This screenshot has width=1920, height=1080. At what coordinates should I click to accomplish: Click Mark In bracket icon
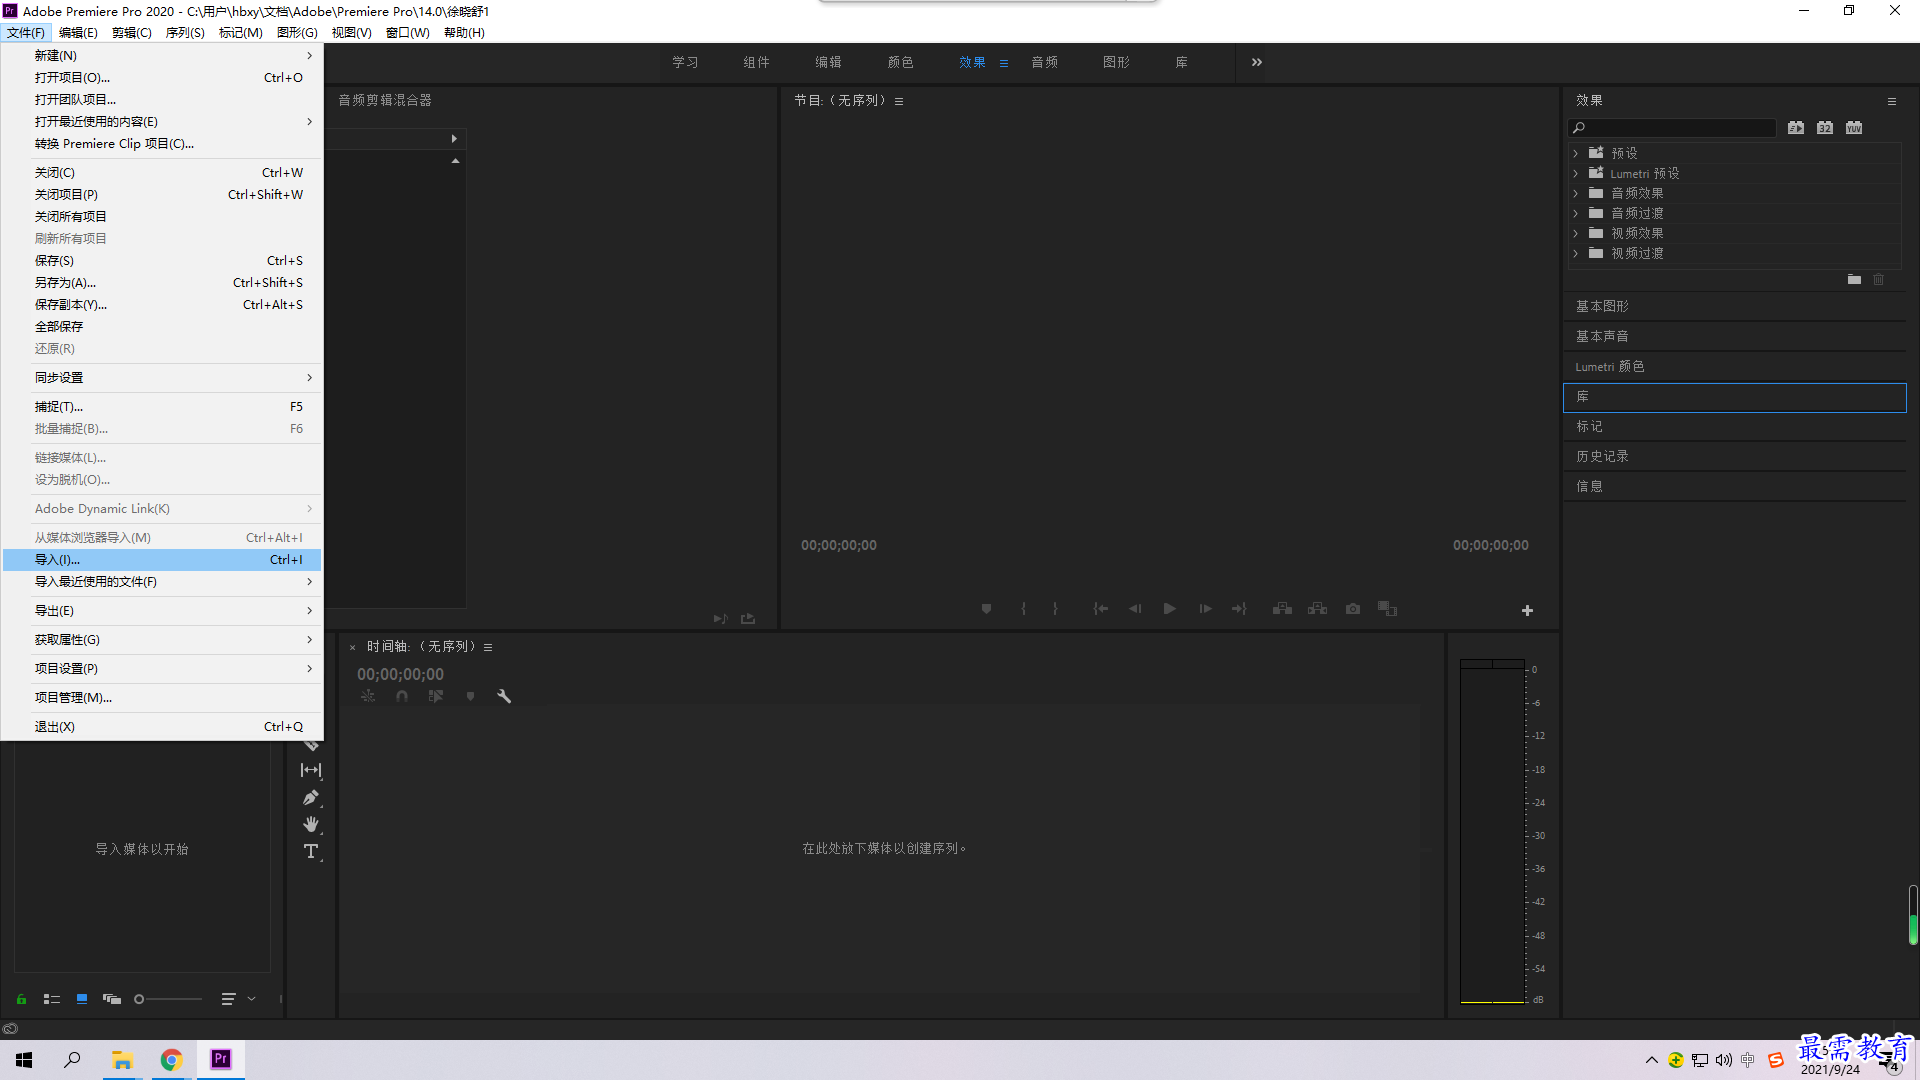tap(1023, 609)
